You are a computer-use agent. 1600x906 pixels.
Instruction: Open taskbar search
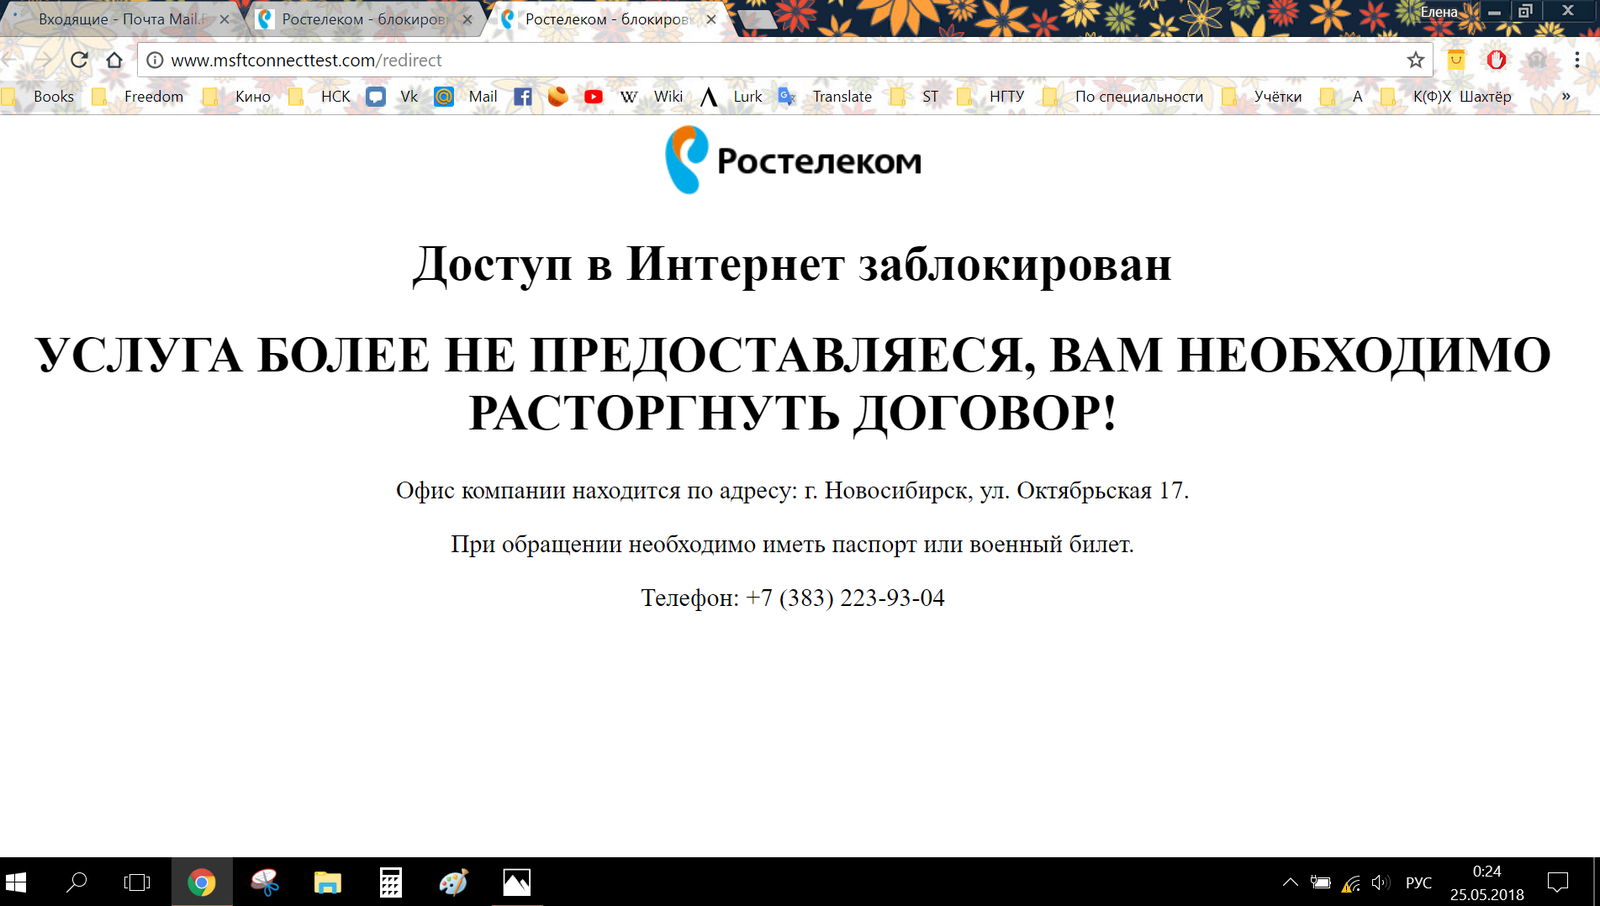tap(76, 882)
